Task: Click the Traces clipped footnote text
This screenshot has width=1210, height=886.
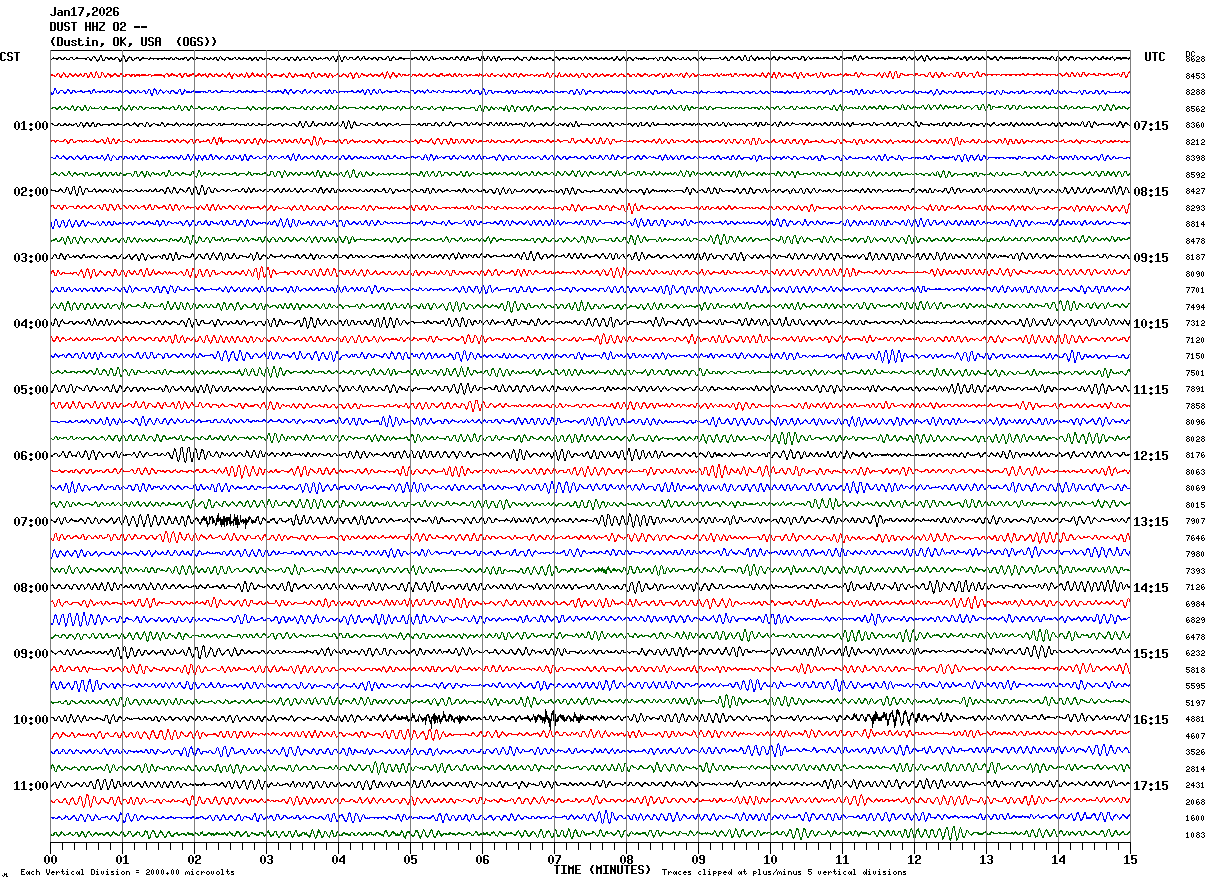Action: (x=784, y=873)
